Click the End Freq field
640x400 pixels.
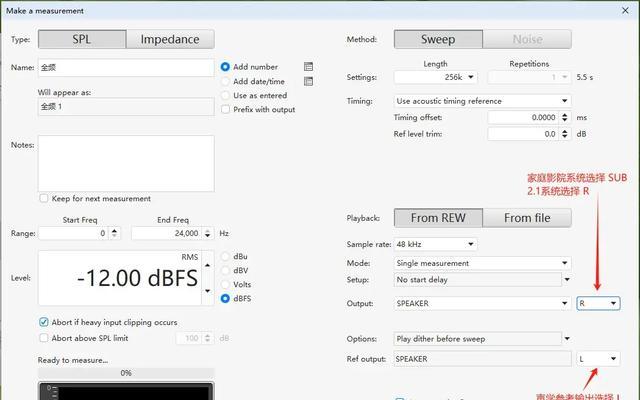coord(167,233)
